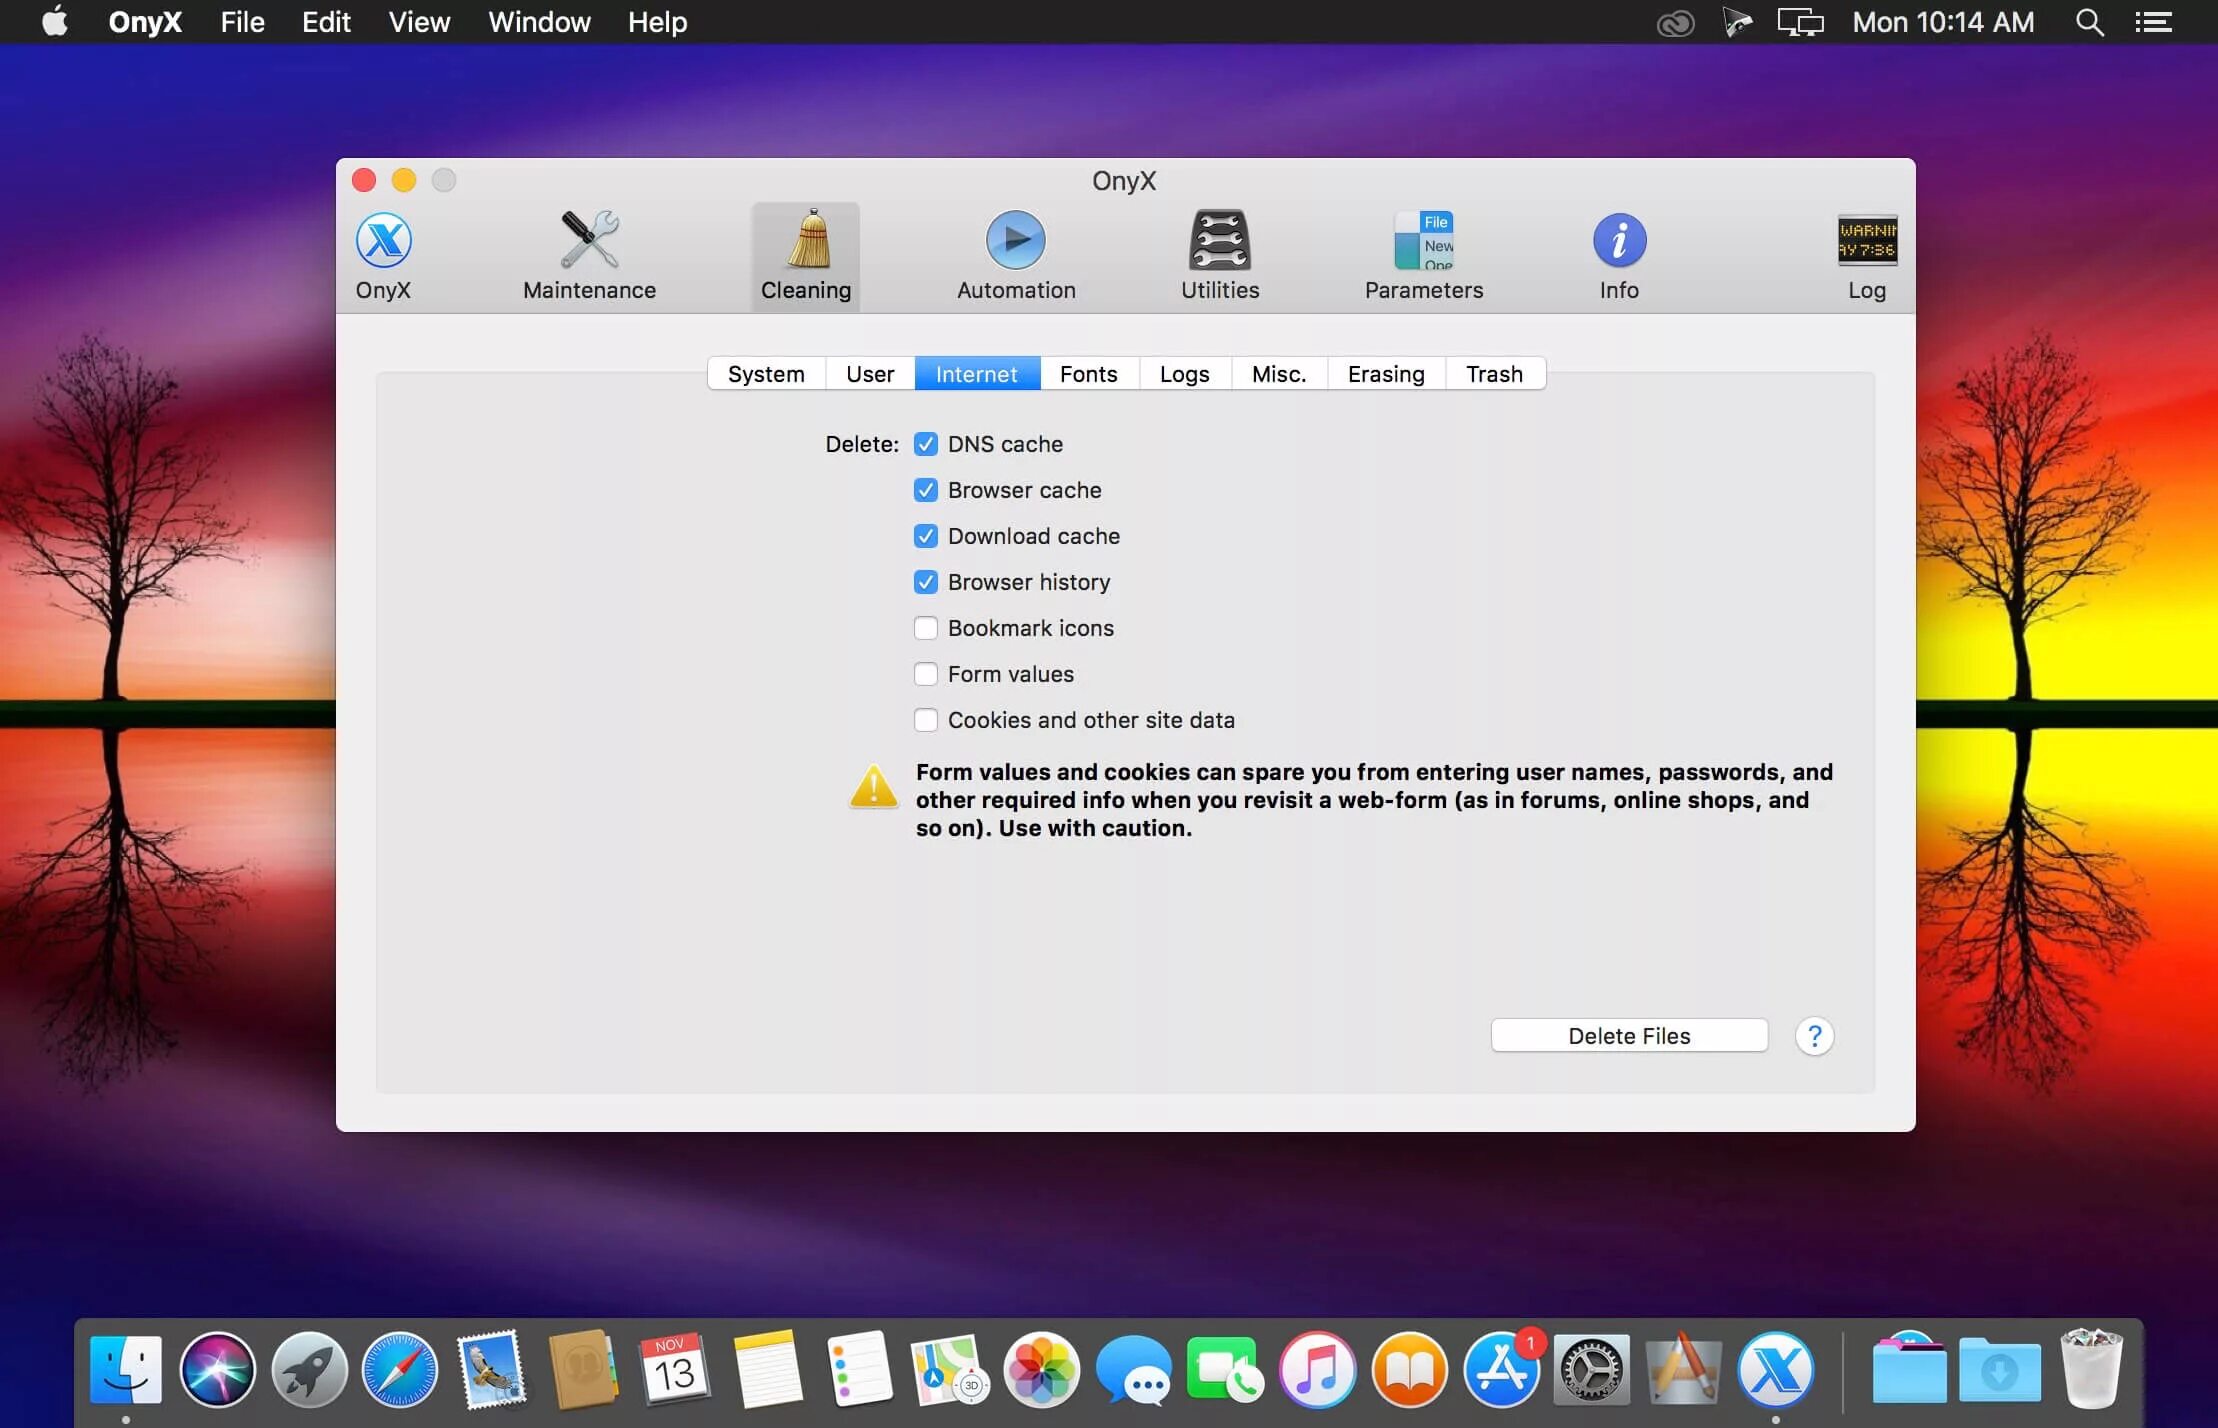
Task: Click the Delete Files button
Action: pyautogui.click(x=1629, y=1036)
